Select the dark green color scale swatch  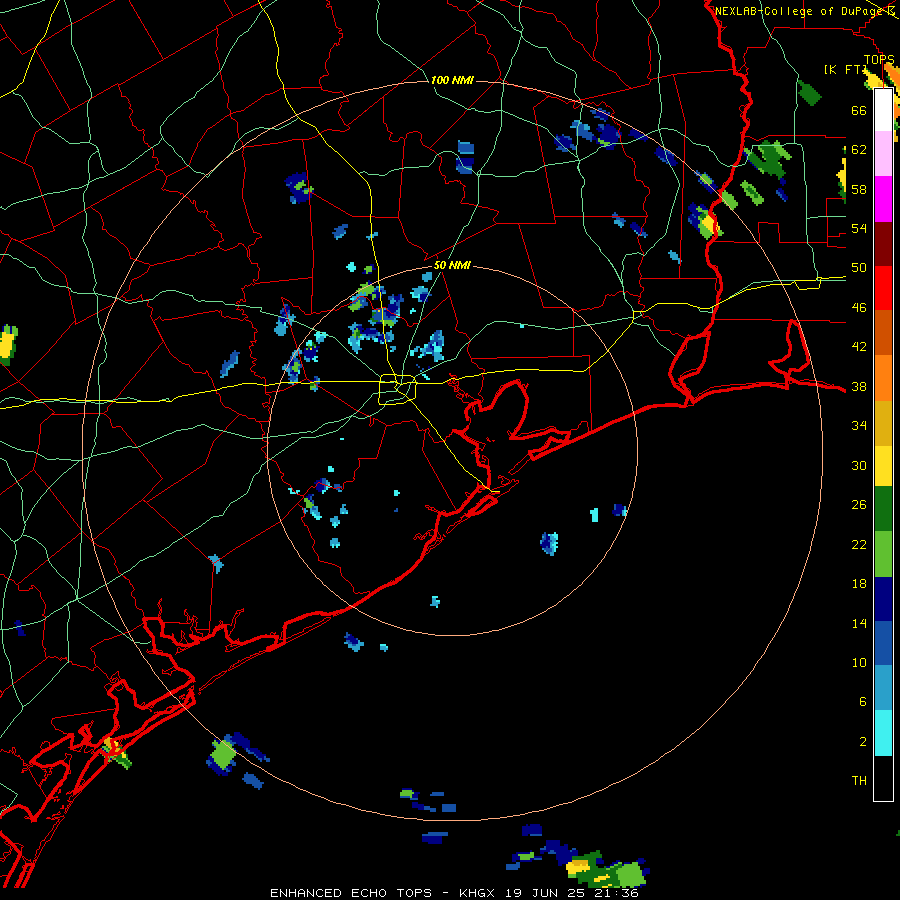pyautogui.click(x=883, y=509)
